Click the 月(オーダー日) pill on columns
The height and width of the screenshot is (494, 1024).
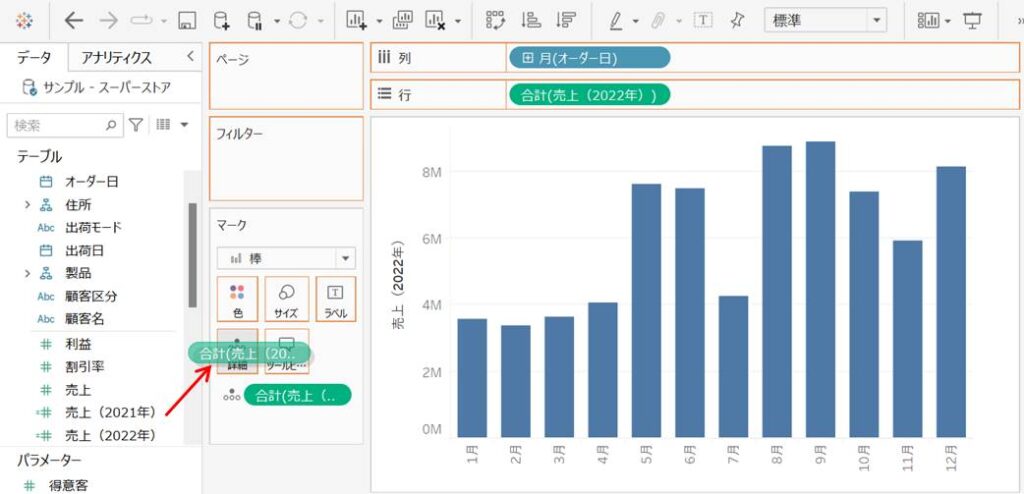point(589,58)
